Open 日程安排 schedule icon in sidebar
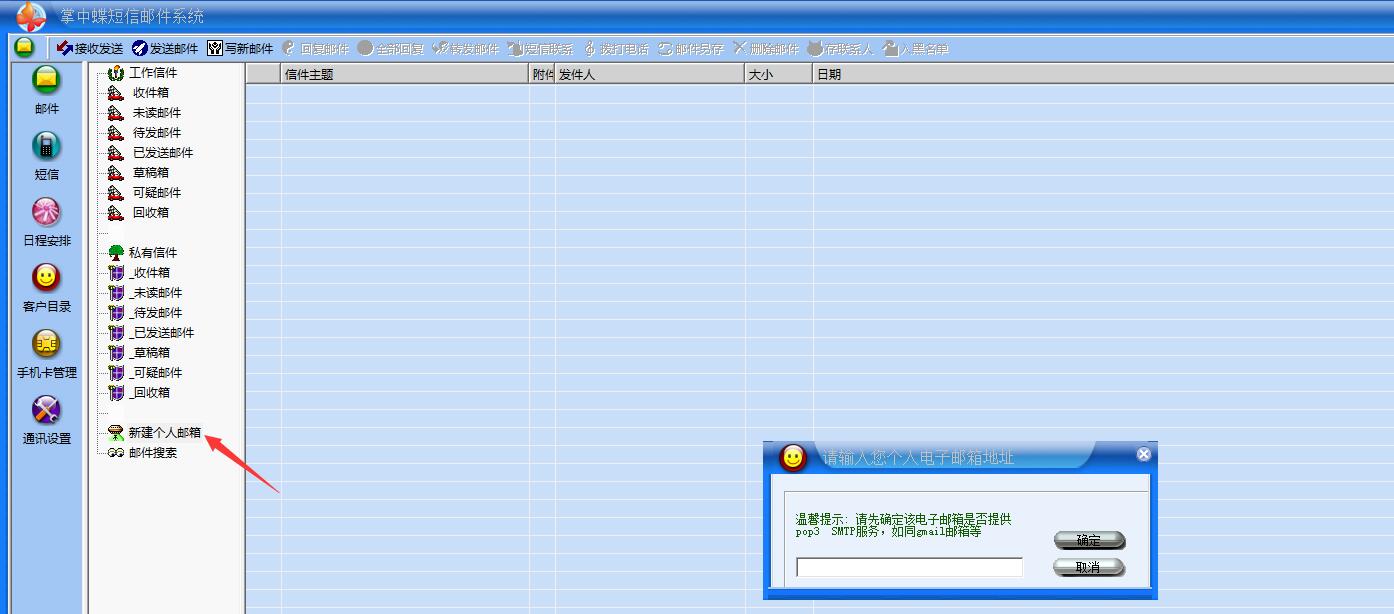Viewport: 1394px width, 614px height. 46,213
